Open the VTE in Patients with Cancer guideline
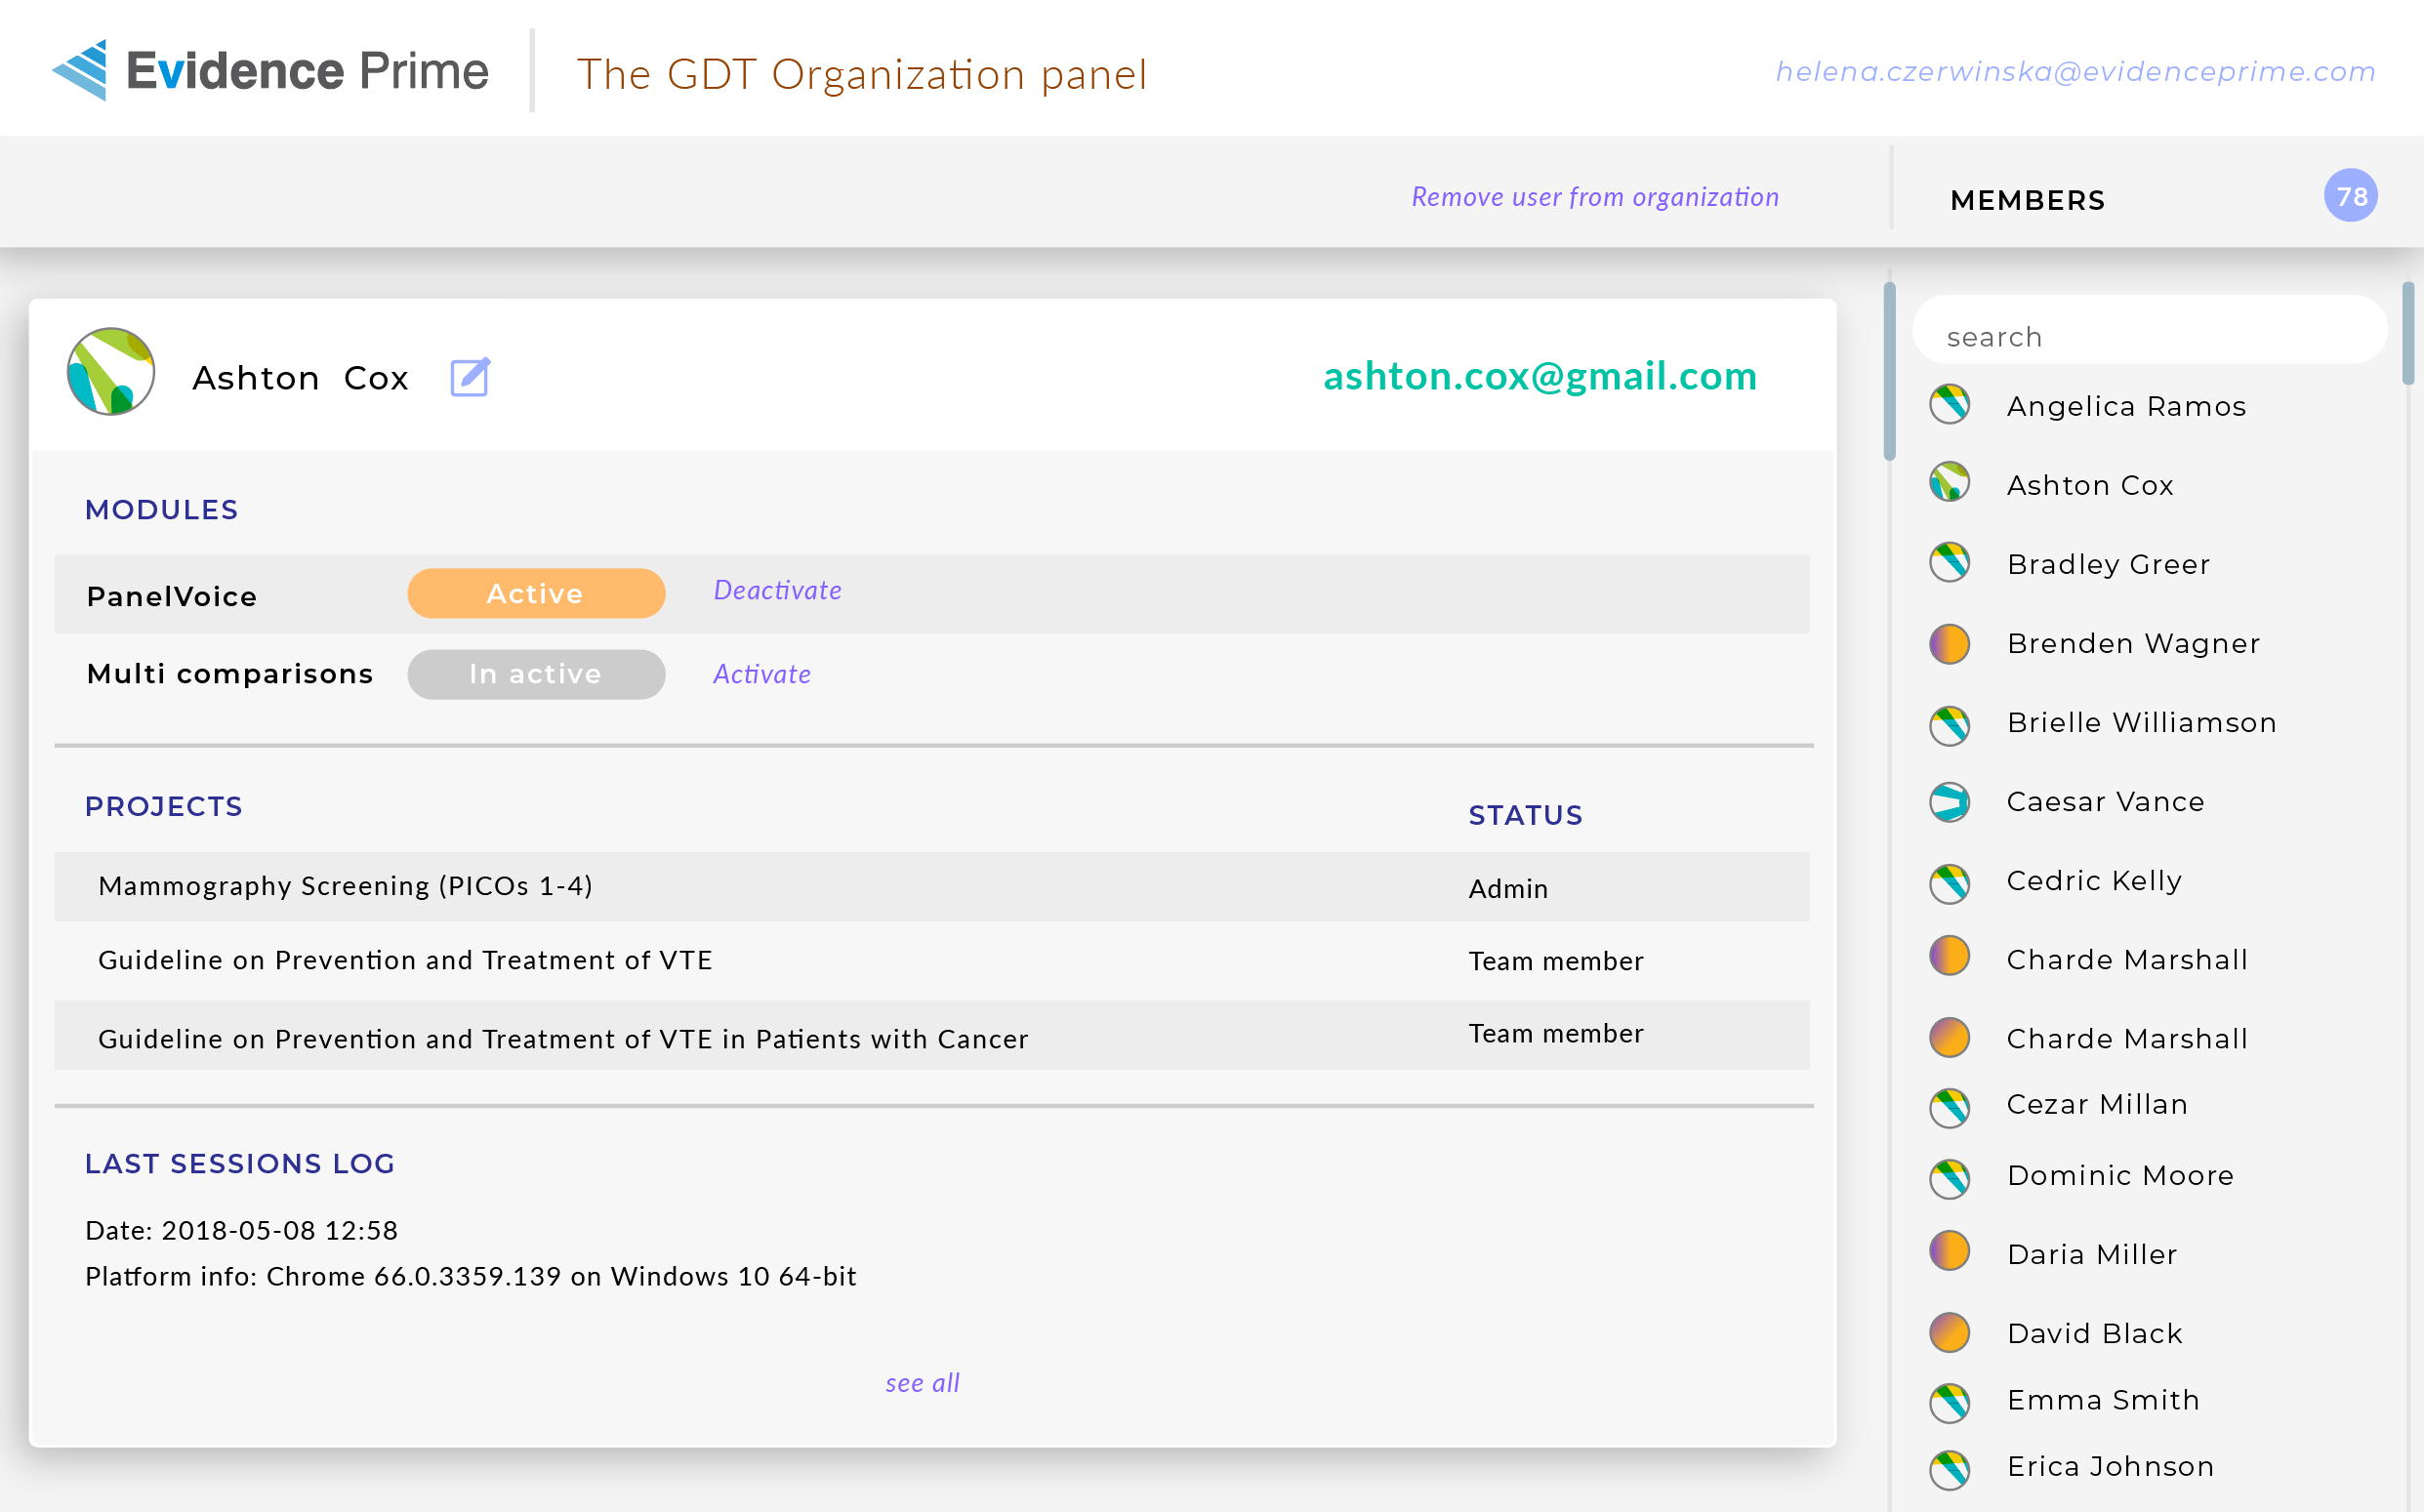The width and height of the screenshot is (2424, 1512). [x=563, y=1039]
